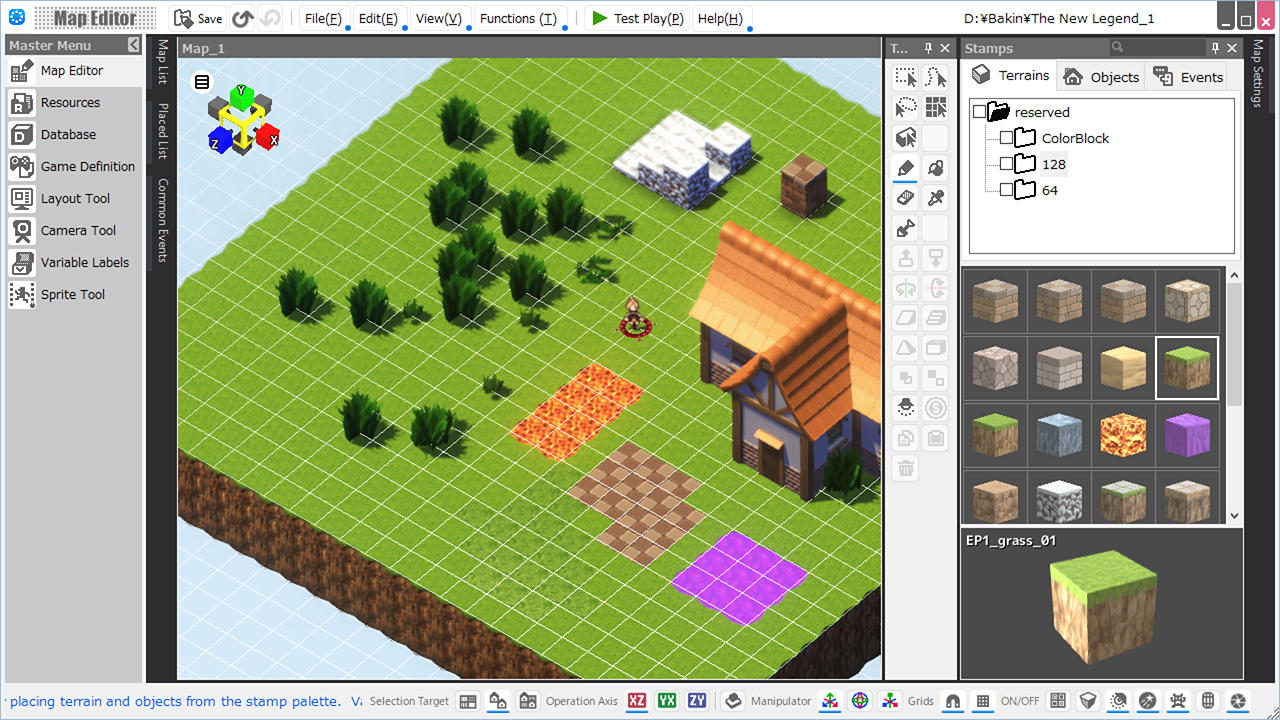The image size is (1280, 720).
Task: Select the eraser tool
Action: [x=906, y=198]
